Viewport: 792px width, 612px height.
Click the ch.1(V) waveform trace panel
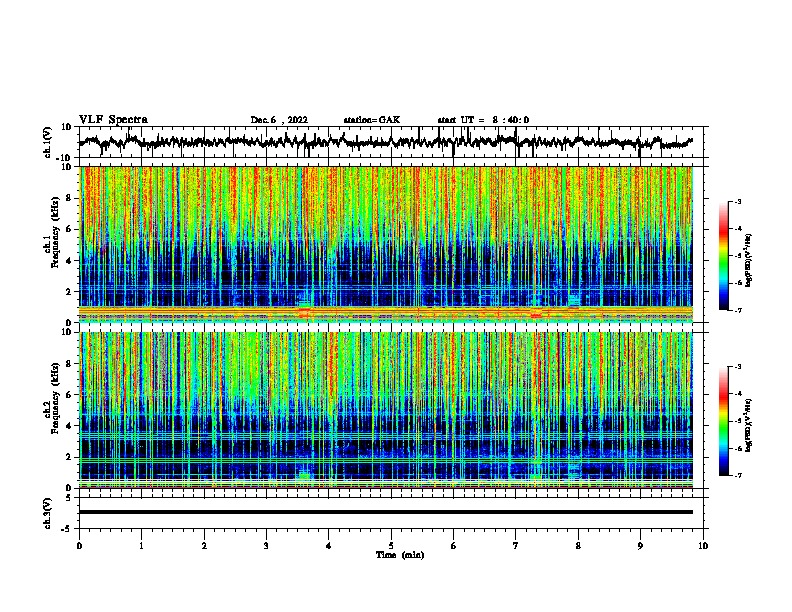393,142
